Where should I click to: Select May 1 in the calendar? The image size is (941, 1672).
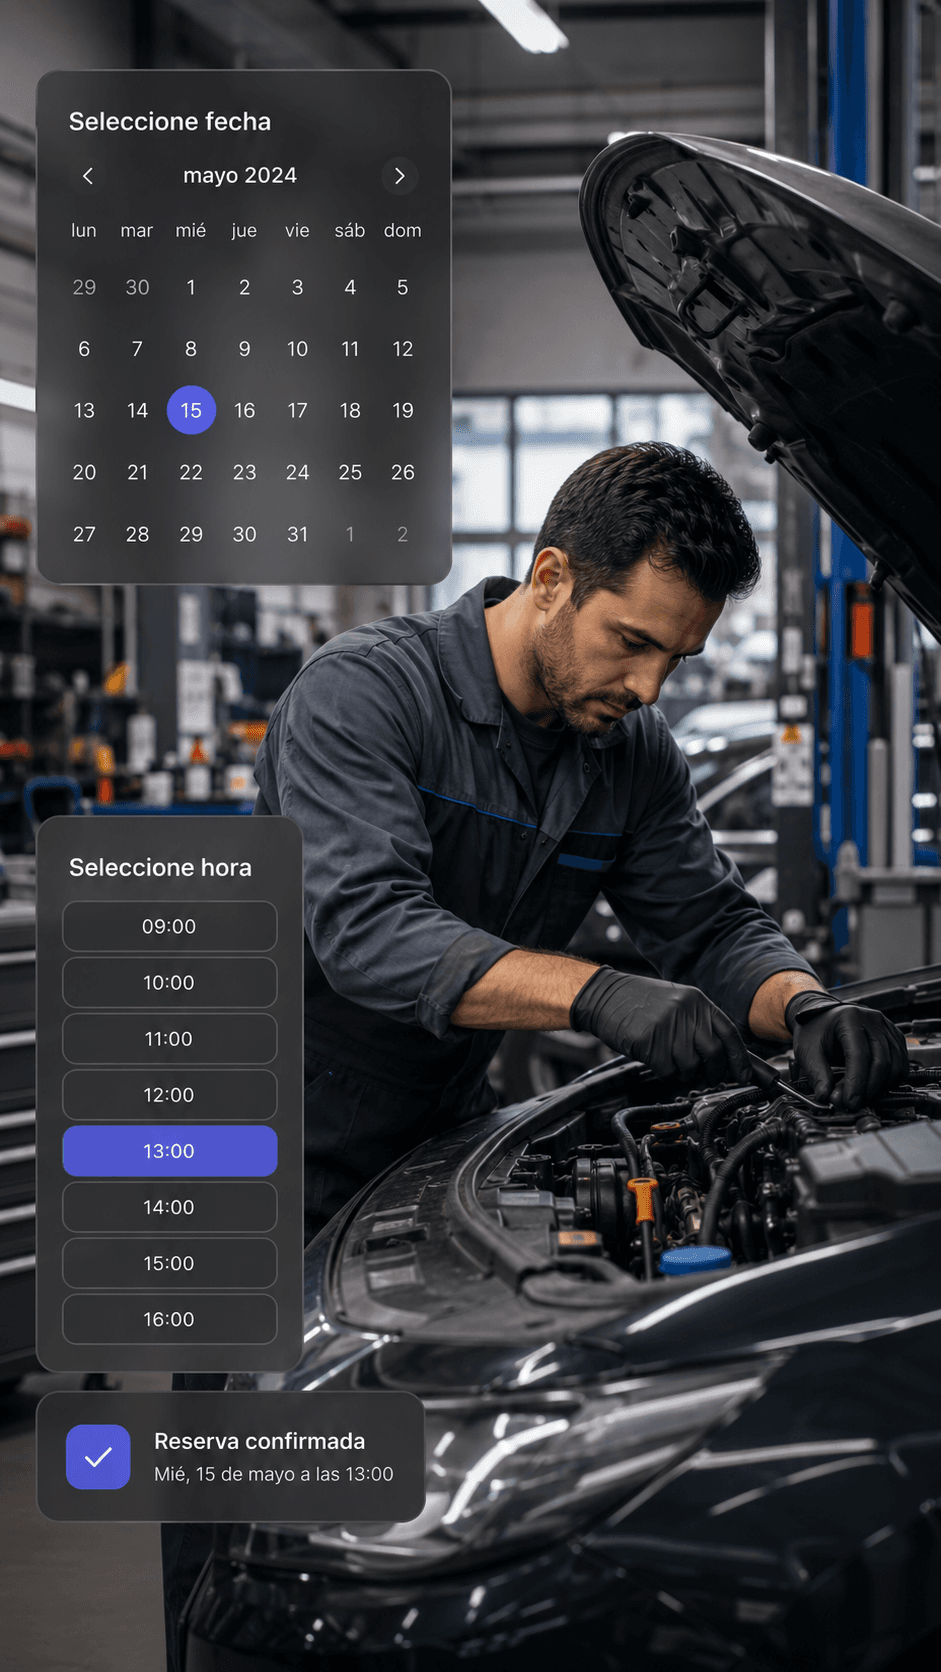tap(191, 287)
